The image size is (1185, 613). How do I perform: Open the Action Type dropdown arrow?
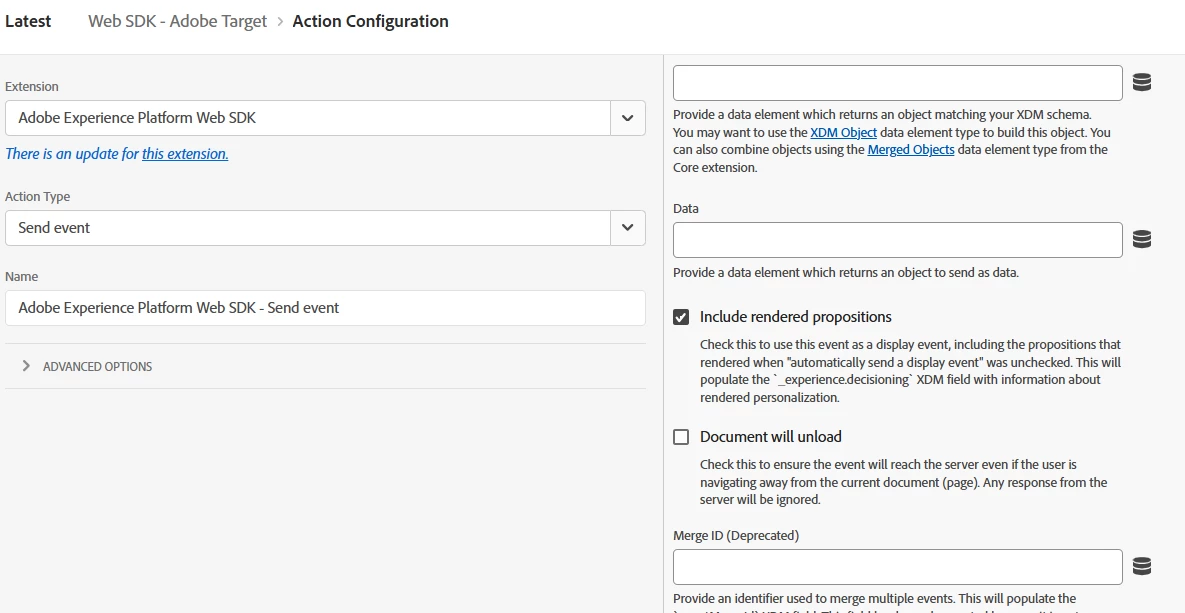click(627, 228)
